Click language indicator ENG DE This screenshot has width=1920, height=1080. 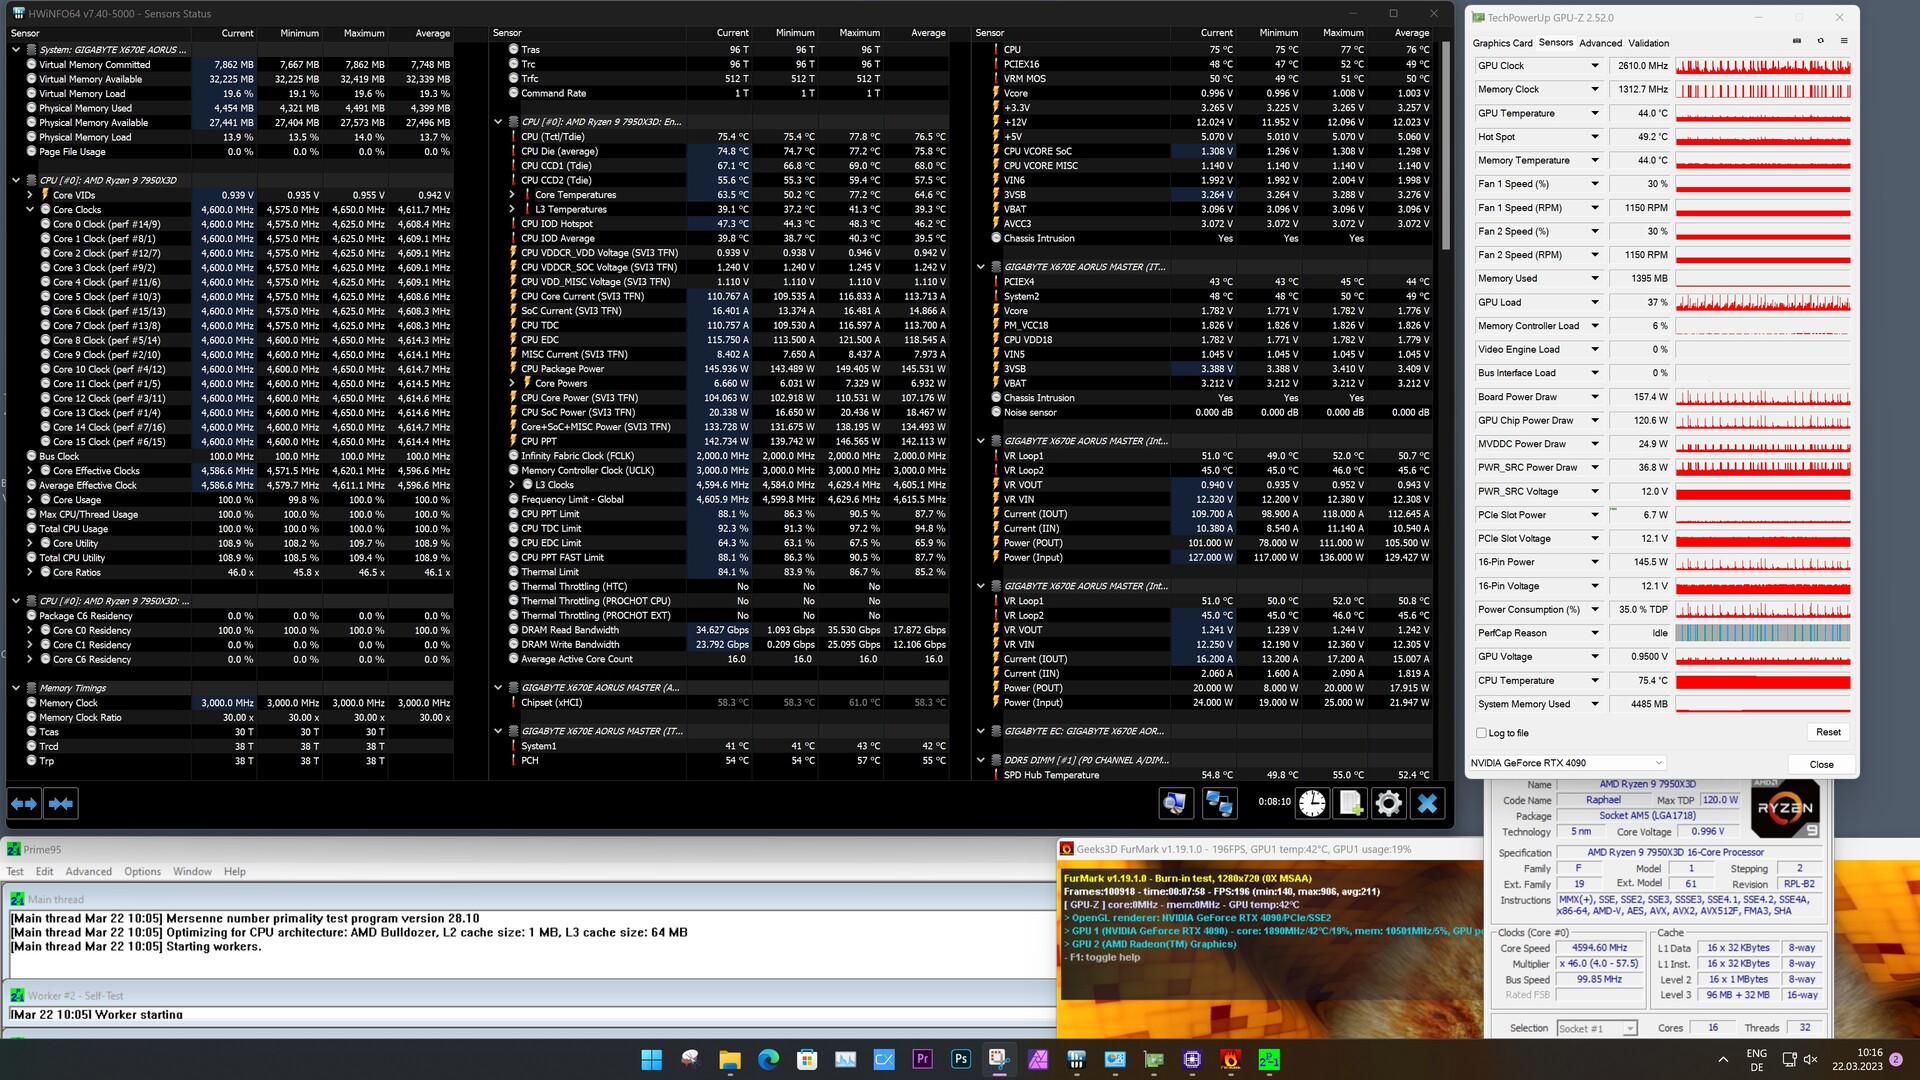pos(1756,1060)
